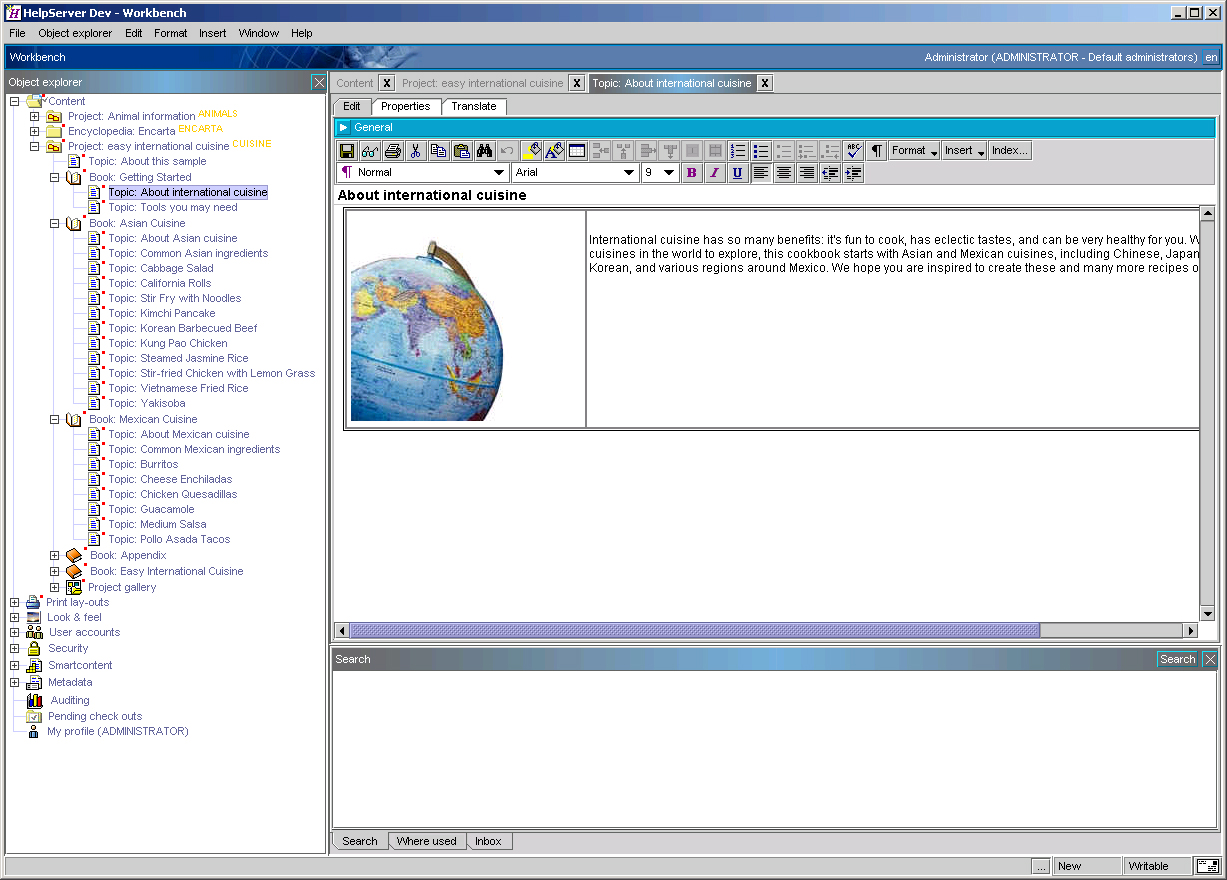Select Topic: Kung Pao Chicken in tree

pyautogui.click(x=168, y=343)
